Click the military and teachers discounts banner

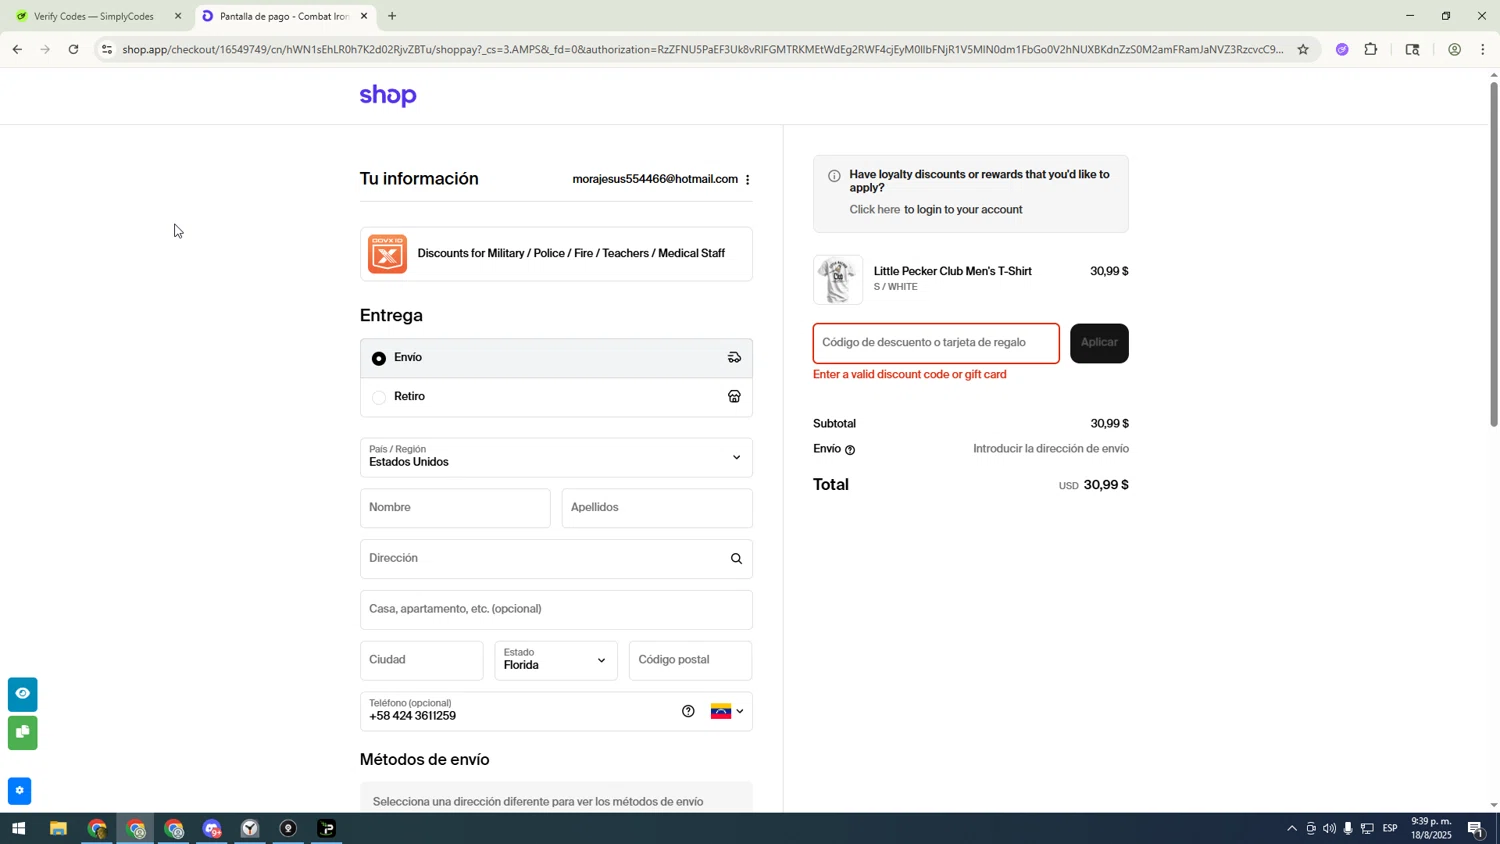[x=556, y=254]
